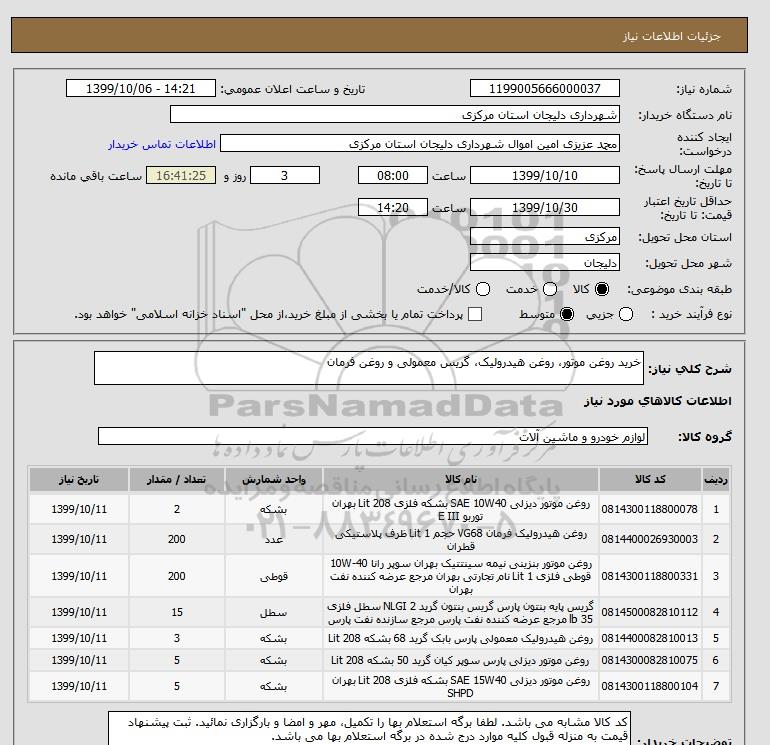This screenshot has height=745, width=770.
Task: Click the واحد شمارش column header
Action: pos(274,479)
